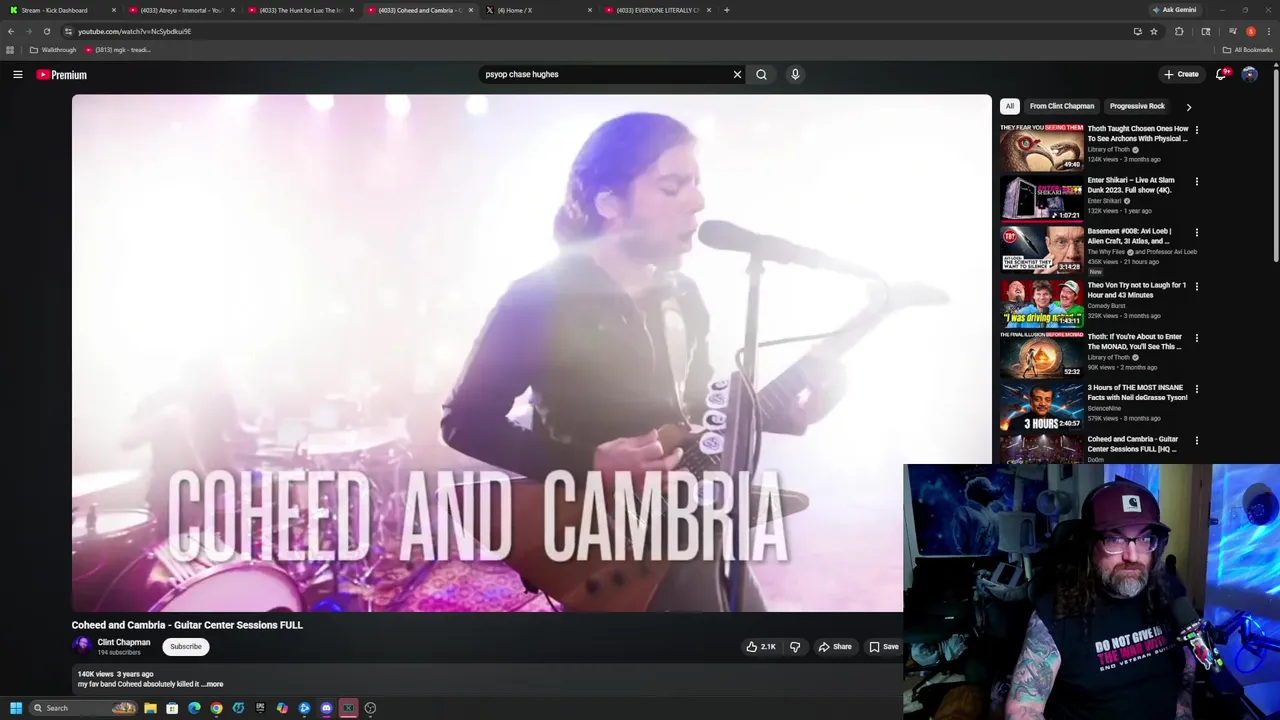
Task: Click the browser address bar URL
Action: (135, 31)
